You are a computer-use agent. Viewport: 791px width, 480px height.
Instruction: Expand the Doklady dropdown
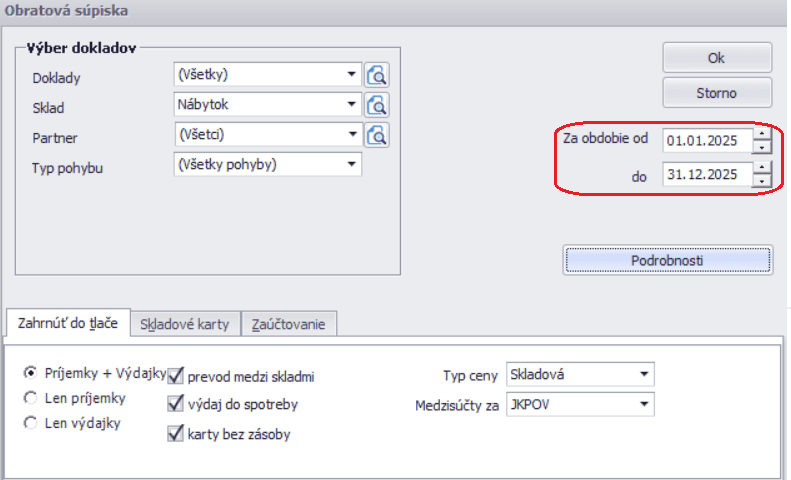coord(352,74)
